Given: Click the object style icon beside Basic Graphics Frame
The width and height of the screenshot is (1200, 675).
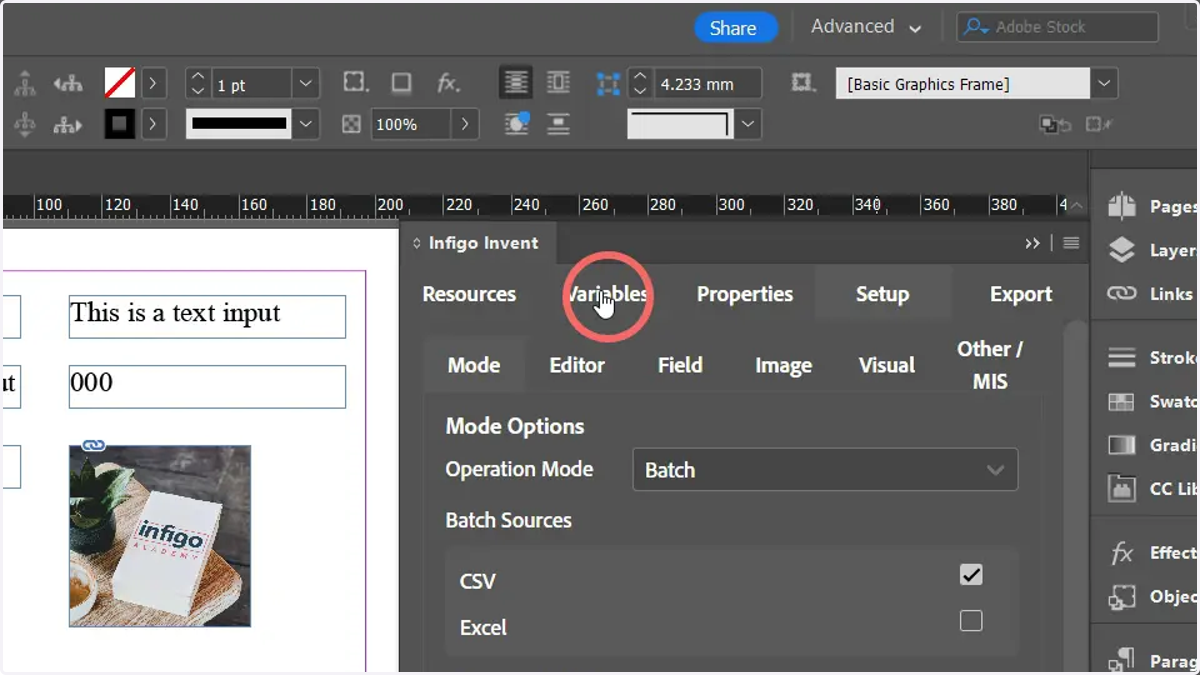Looking at the screenshot, I should [802, 83].
